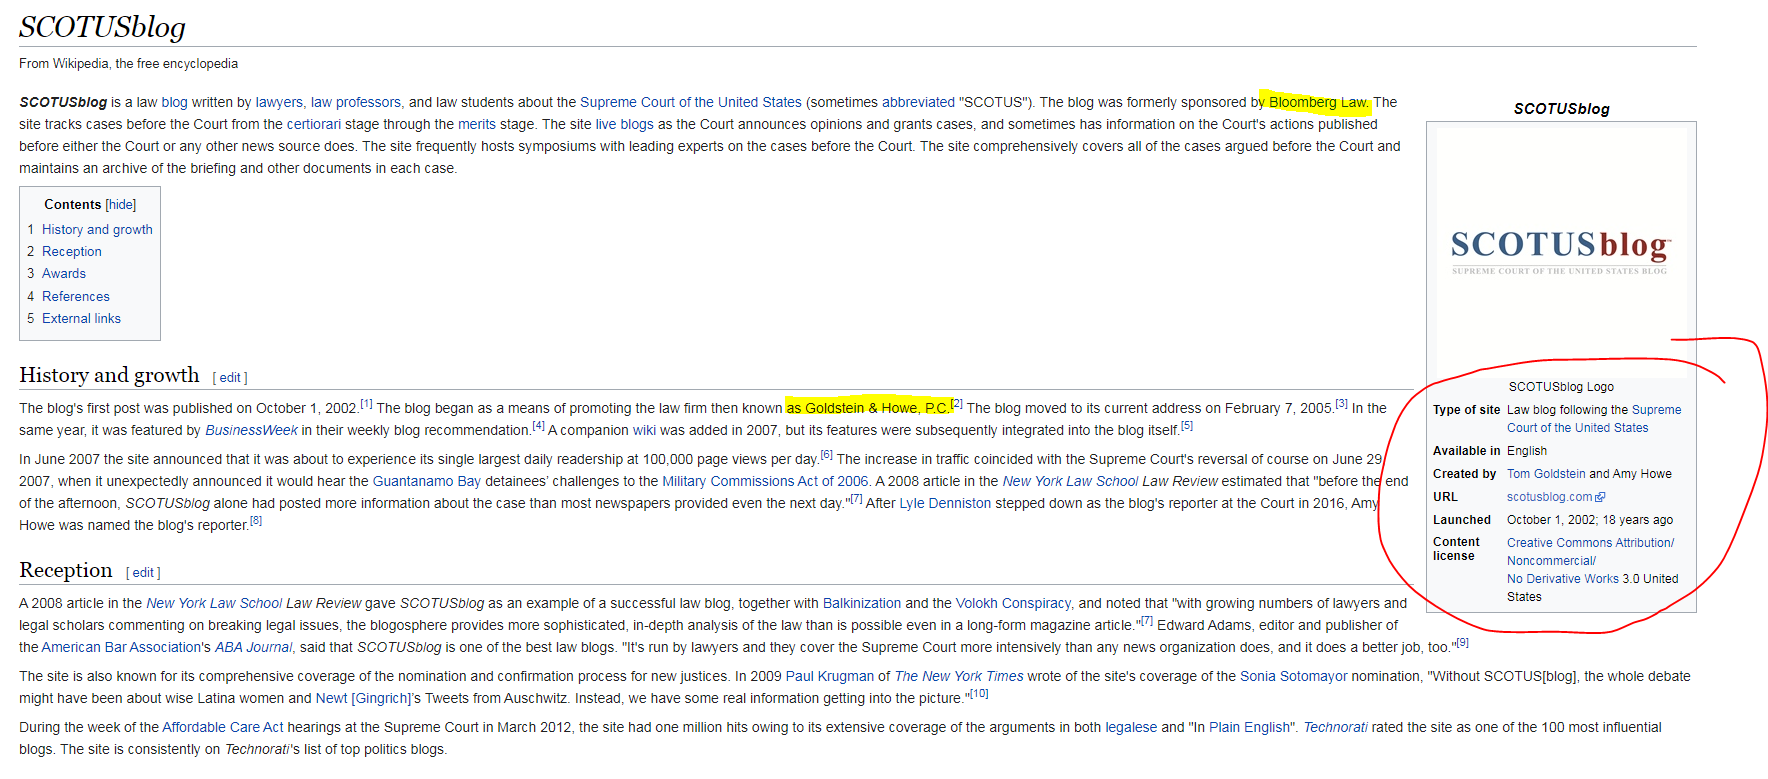Viewport: 1768px width, 779px height.
Task: Open the lawyers link
Action: coord(279,102)
